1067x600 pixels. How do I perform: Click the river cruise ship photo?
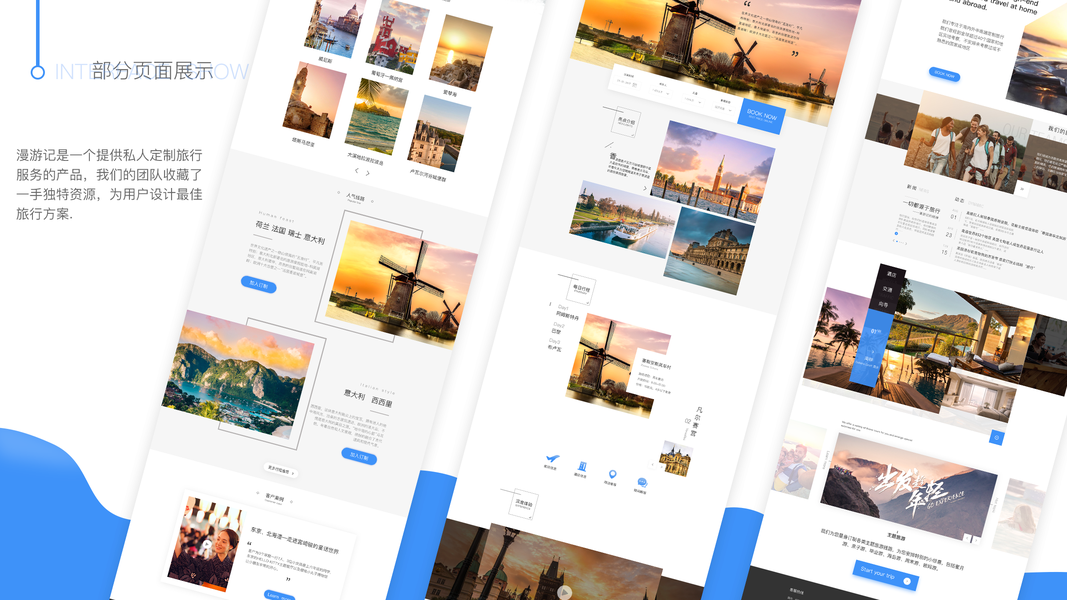(x=623, y=219)
